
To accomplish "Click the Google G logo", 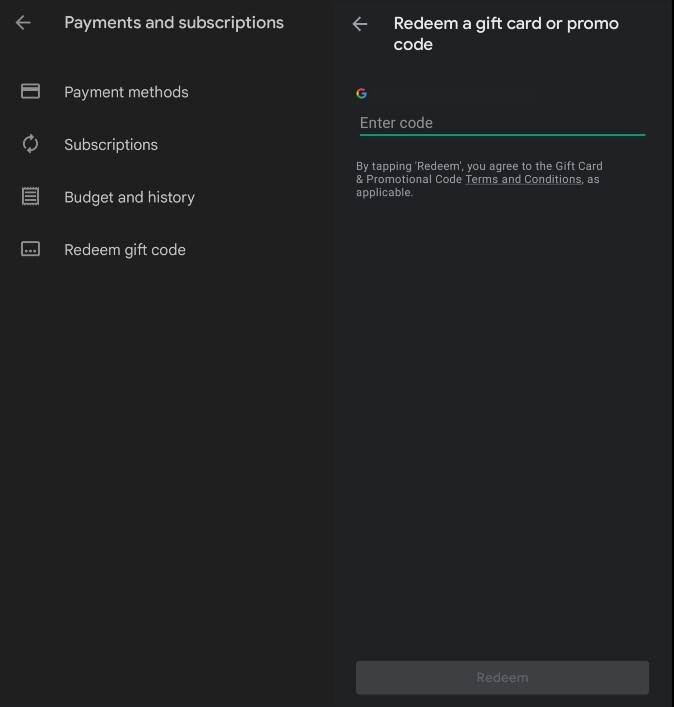I will pyautogui.click(x=362, y=93).
